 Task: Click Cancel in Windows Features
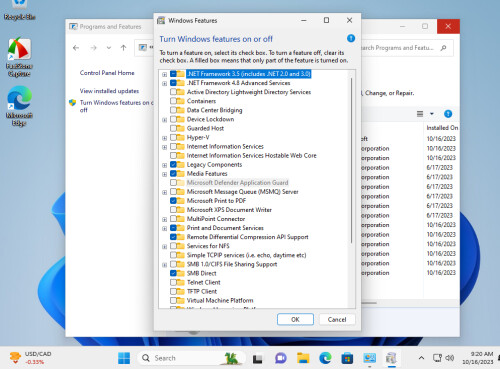(x=337, y=319)
